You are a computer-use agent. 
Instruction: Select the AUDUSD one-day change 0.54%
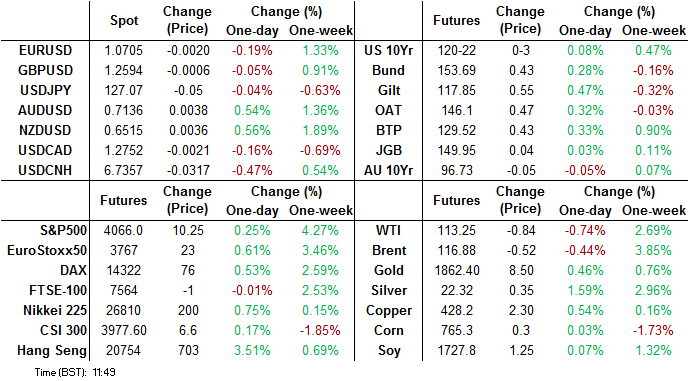pyautogui.click(x=252, y=111)
